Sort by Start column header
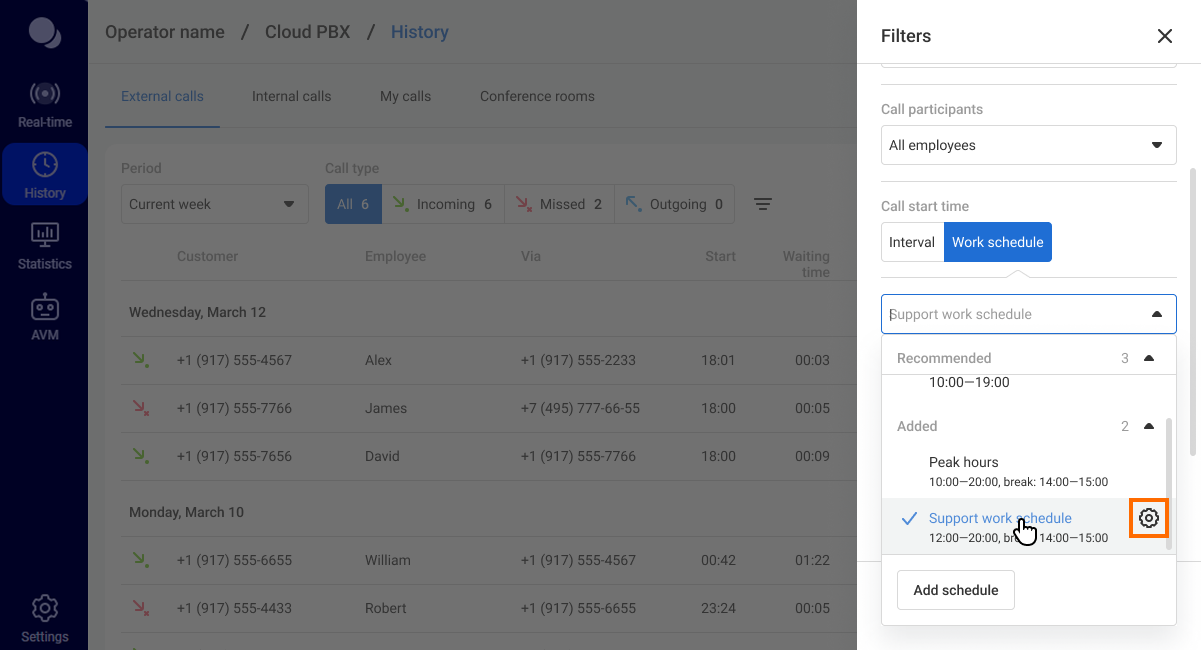 tap(720, 256)
